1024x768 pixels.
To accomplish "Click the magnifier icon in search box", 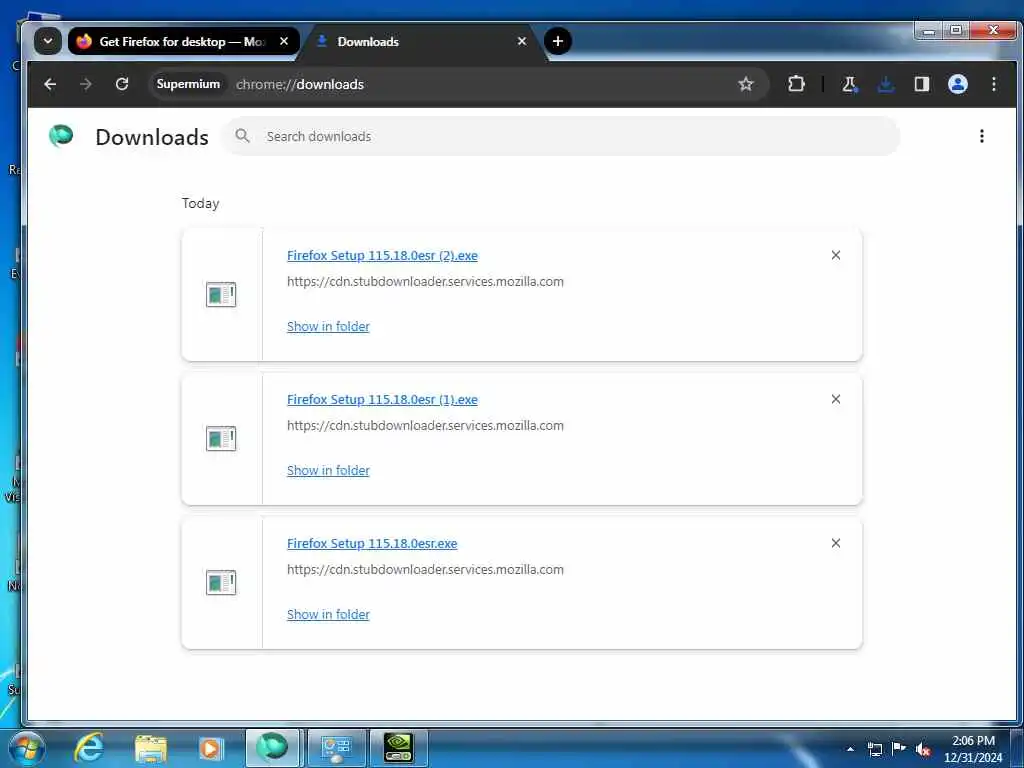I will [x=242, y=136].
